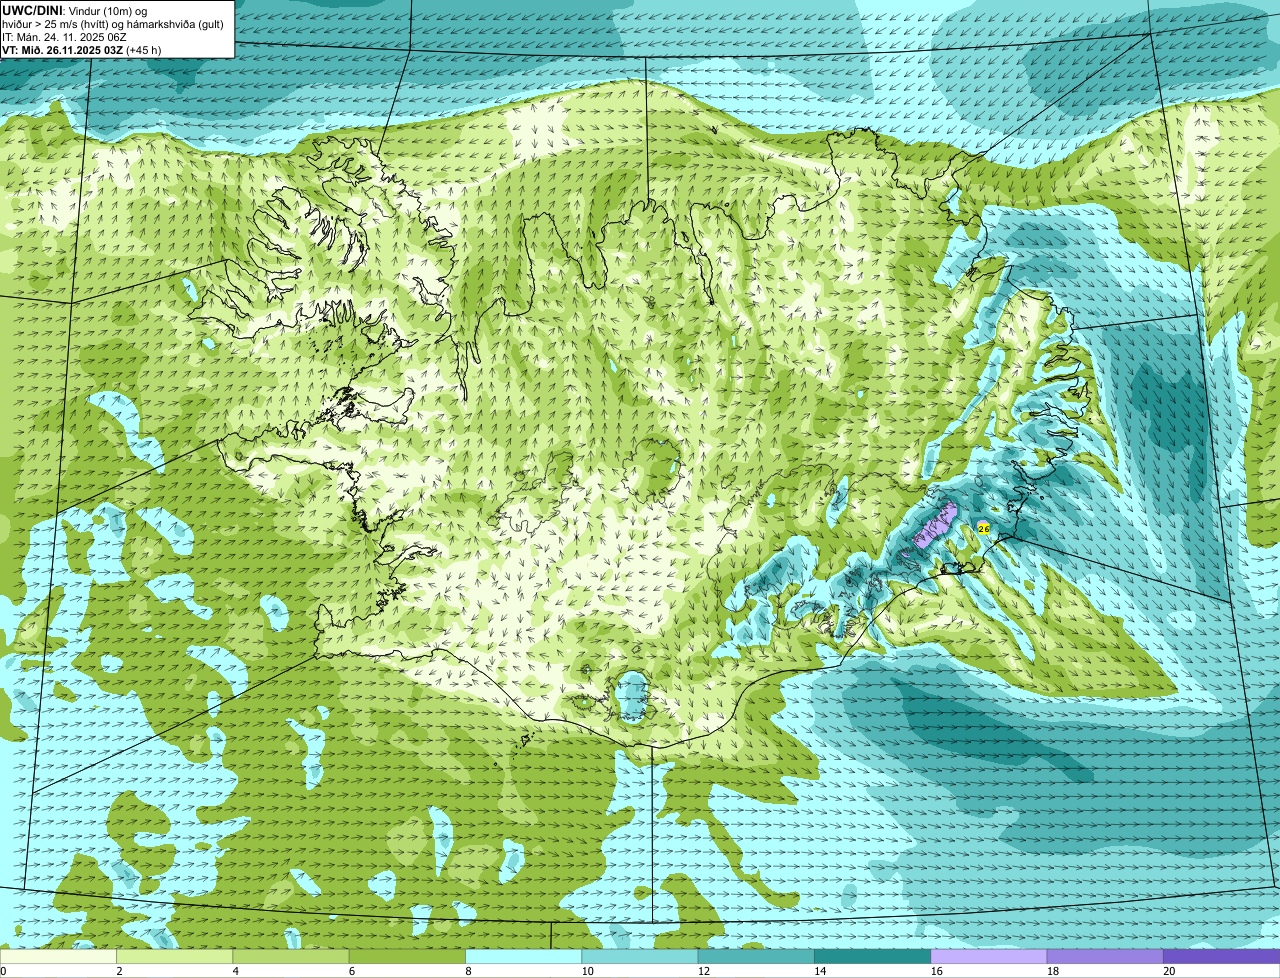This screenshot has height=978, width=1280.
Task: Select the 4–6 m/s green swatch
Action: click(x=291, y=957)
